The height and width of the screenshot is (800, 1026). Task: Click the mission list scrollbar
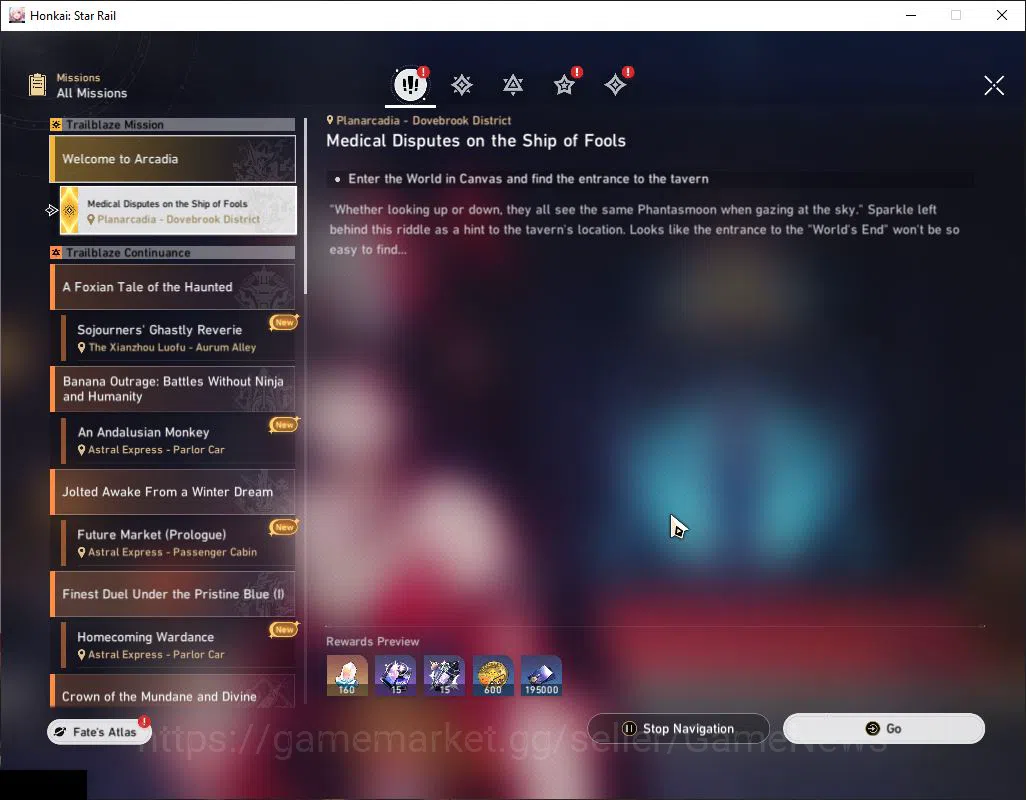coord(306,206)
